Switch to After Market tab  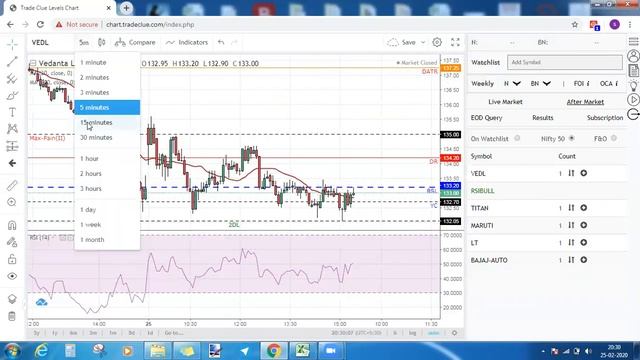pos(585,102)
